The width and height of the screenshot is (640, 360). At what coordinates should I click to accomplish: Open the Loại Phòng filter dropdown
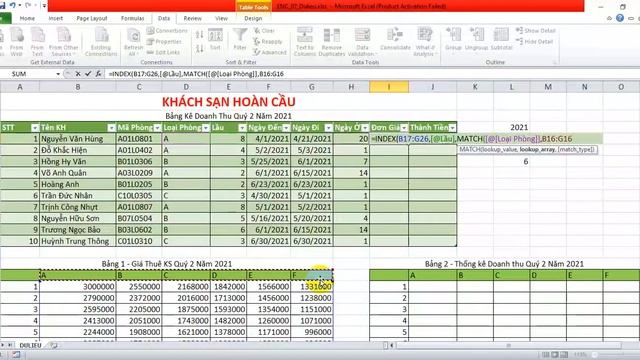(x=206, y=128)
